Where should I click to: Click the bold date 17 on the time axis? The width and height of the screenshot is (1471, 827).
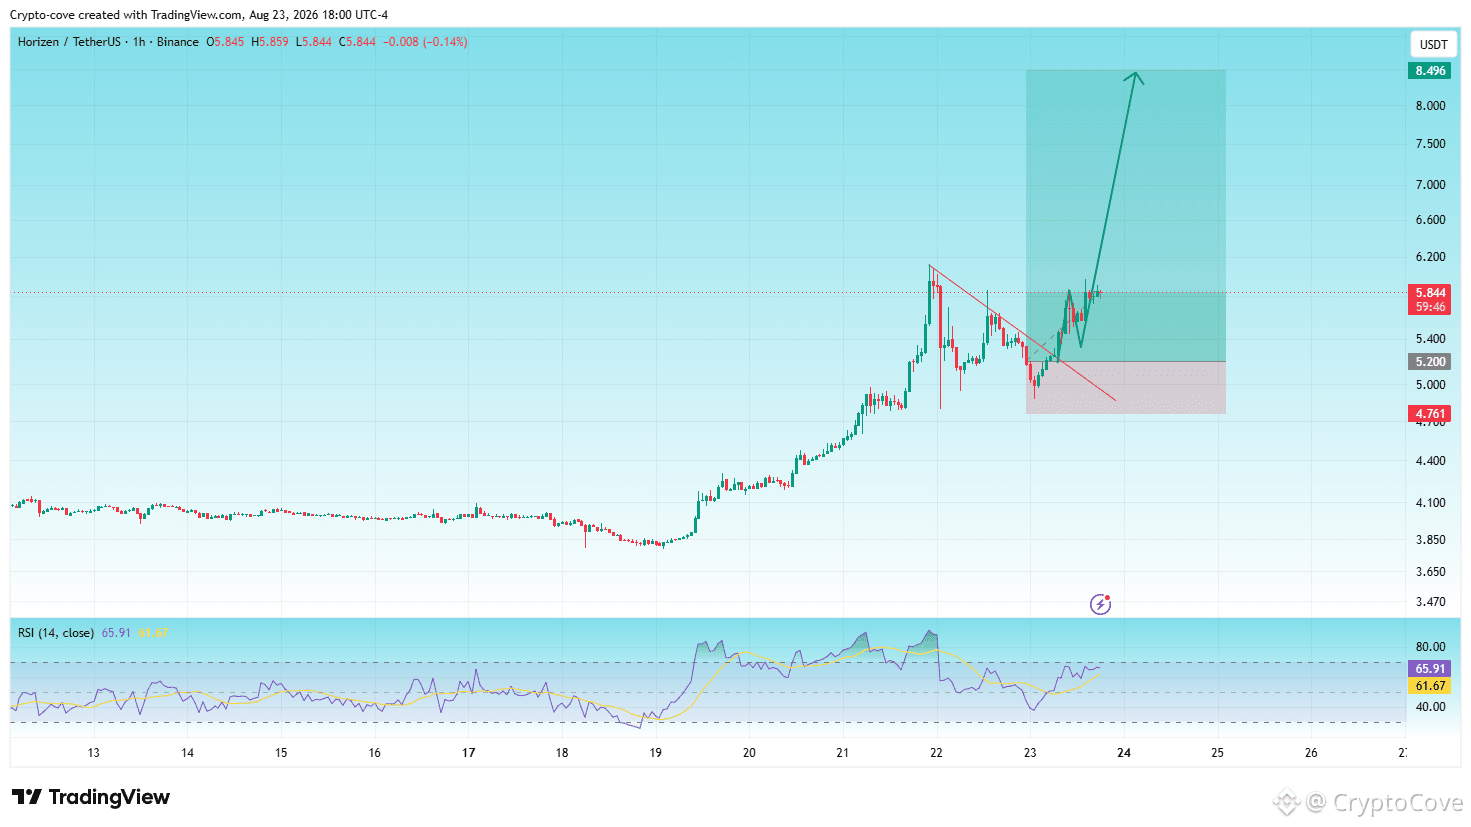(x=469, y=753)
